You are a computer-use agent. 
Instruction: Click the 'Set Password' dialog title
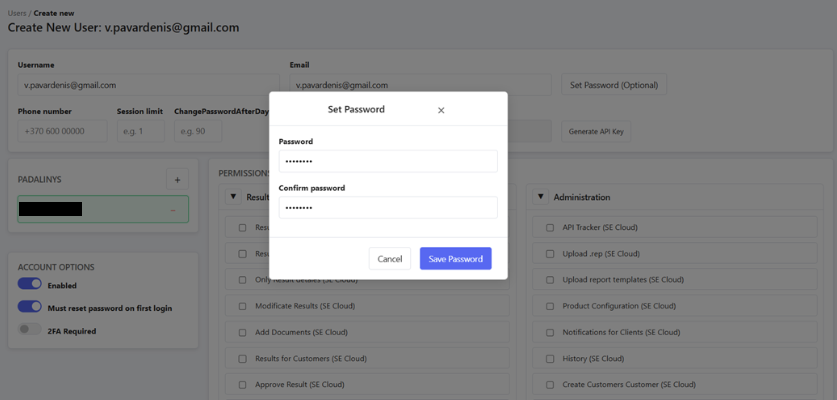(x=356, y=109)
